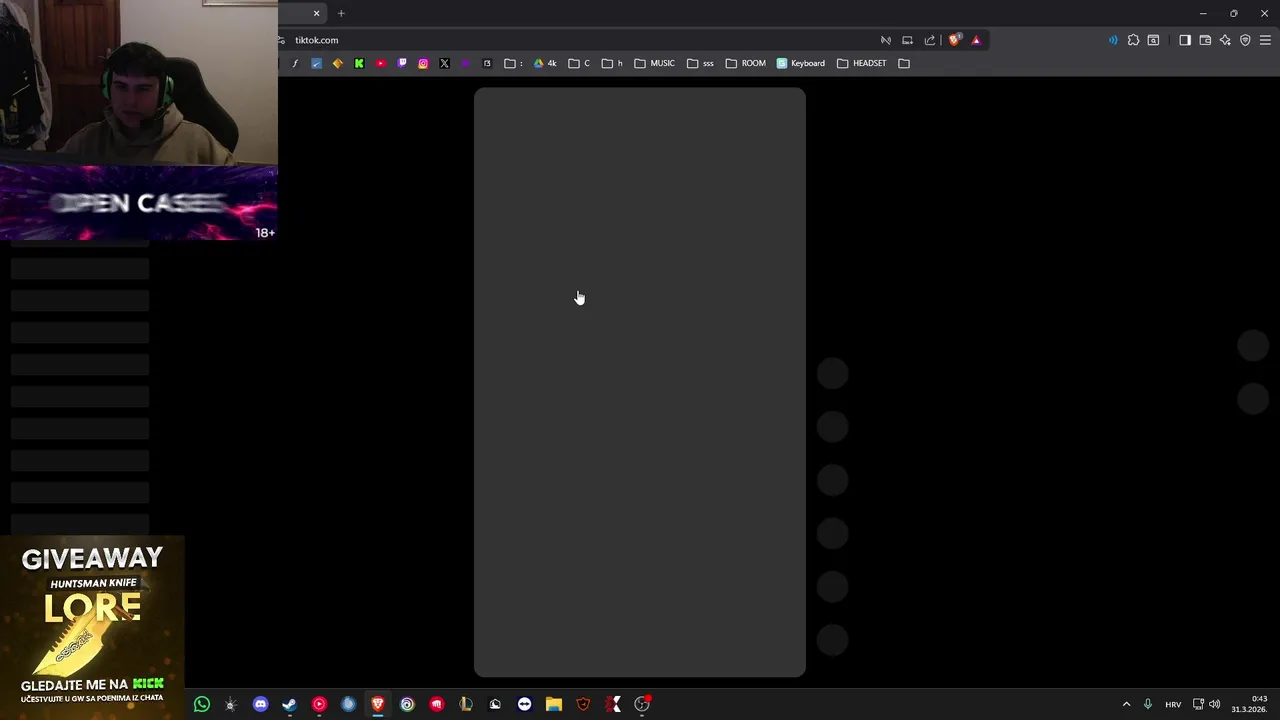Screen dimensions: 1280x720
Task: Open the clock showing 0:43
Action: 1251,704
